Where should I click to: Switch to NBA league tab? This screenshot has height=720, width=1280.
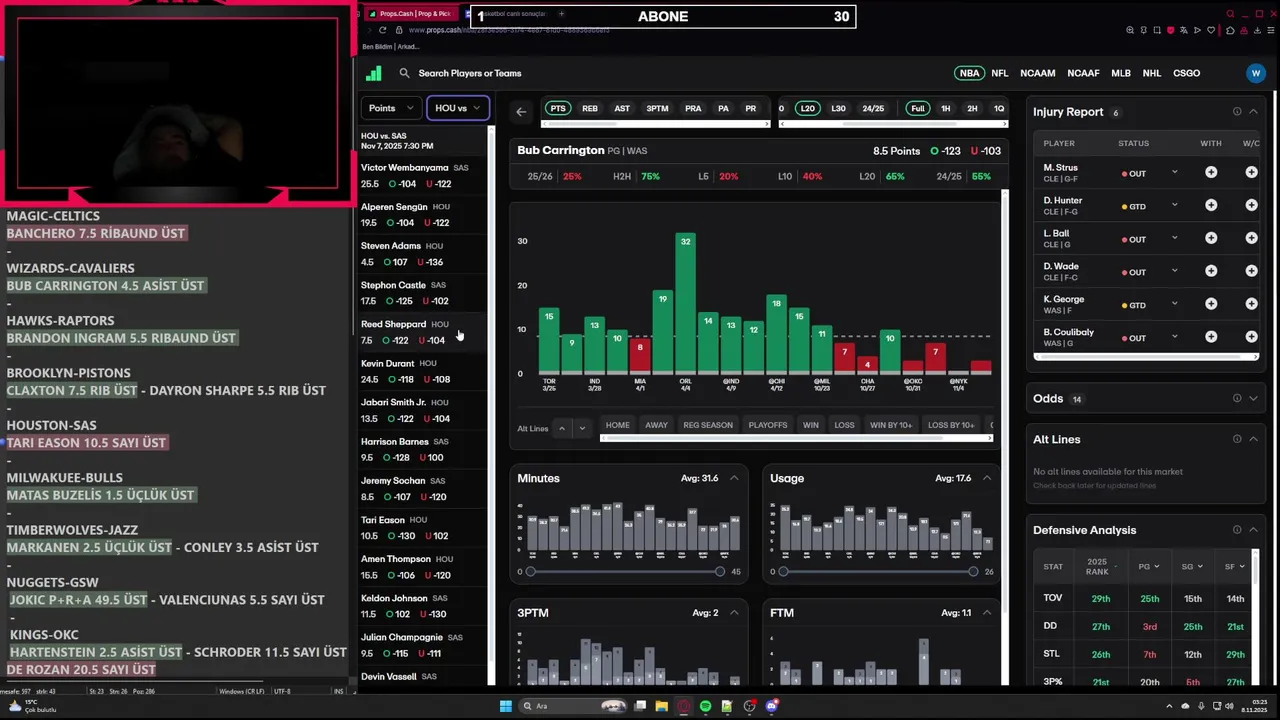(x=969, y=73)
